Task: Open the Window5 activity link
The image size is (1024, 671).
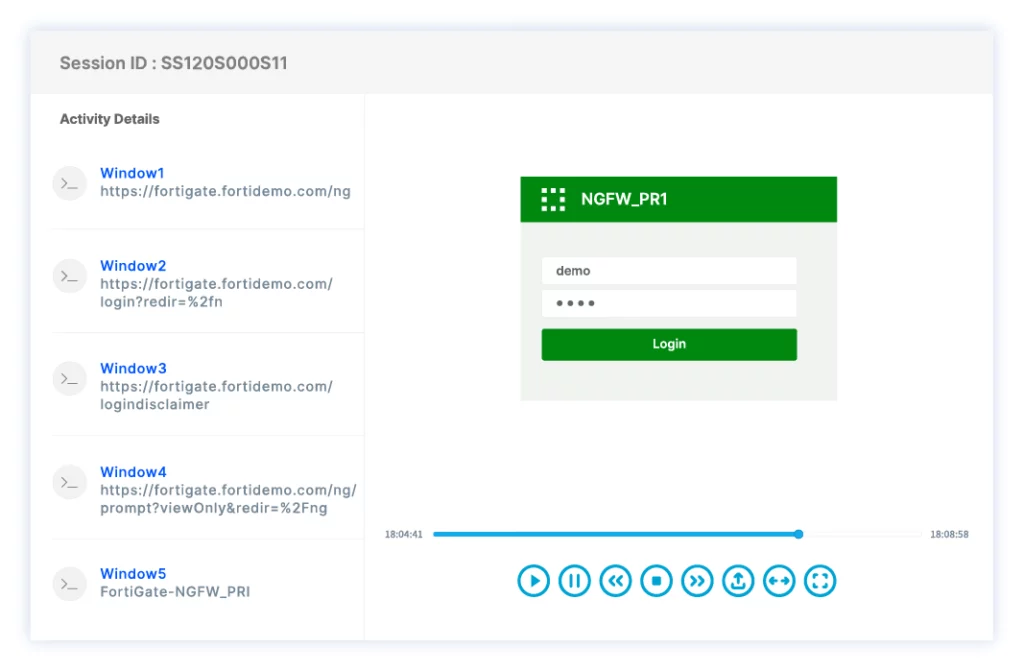Action: click(133, 574)
